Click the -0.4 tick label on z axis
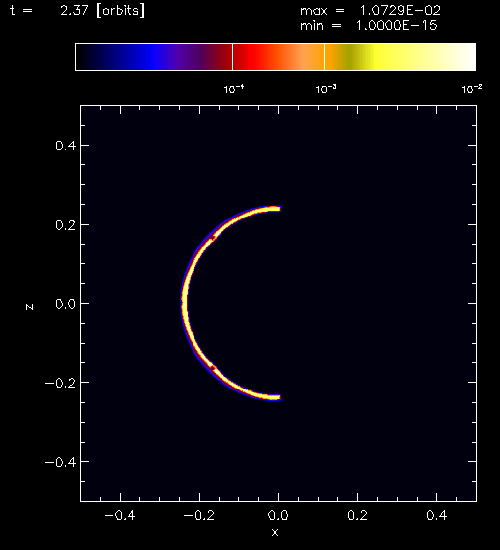The width and height of the screenshot is (500, 550). pyautogui.click(x=60, y=462)
